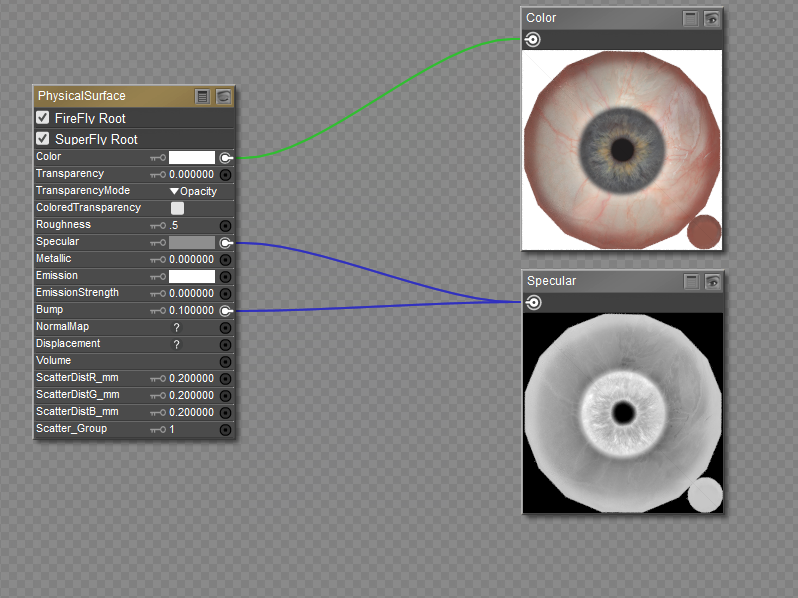Toggle the Color node preview eye
This screenshot has width=798, height=598.
[x=711, y=18]
